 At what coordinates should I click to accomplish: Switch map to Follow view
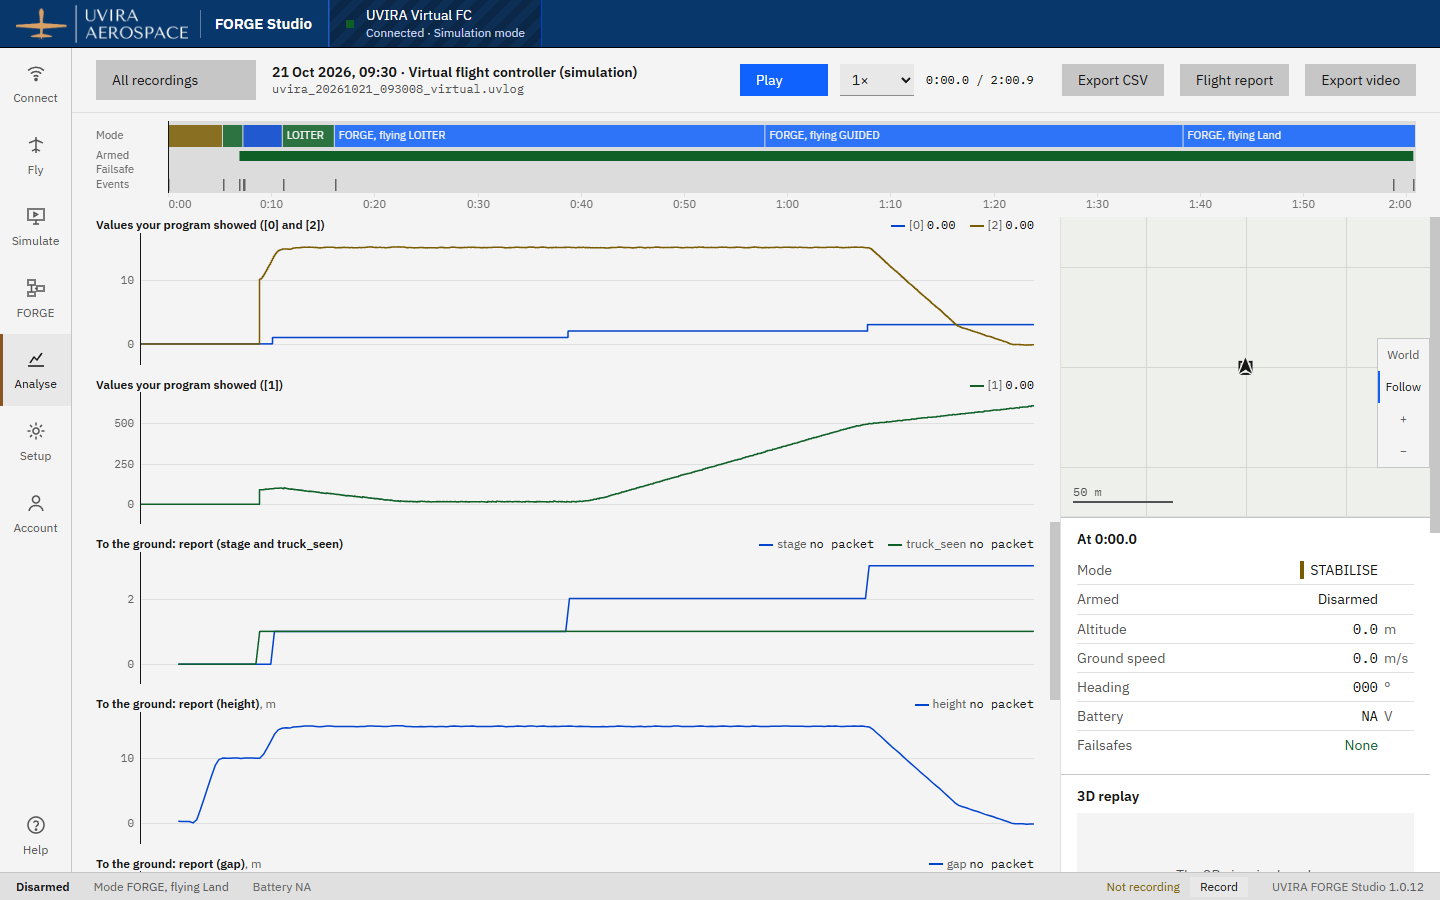tap(1403, 387)
